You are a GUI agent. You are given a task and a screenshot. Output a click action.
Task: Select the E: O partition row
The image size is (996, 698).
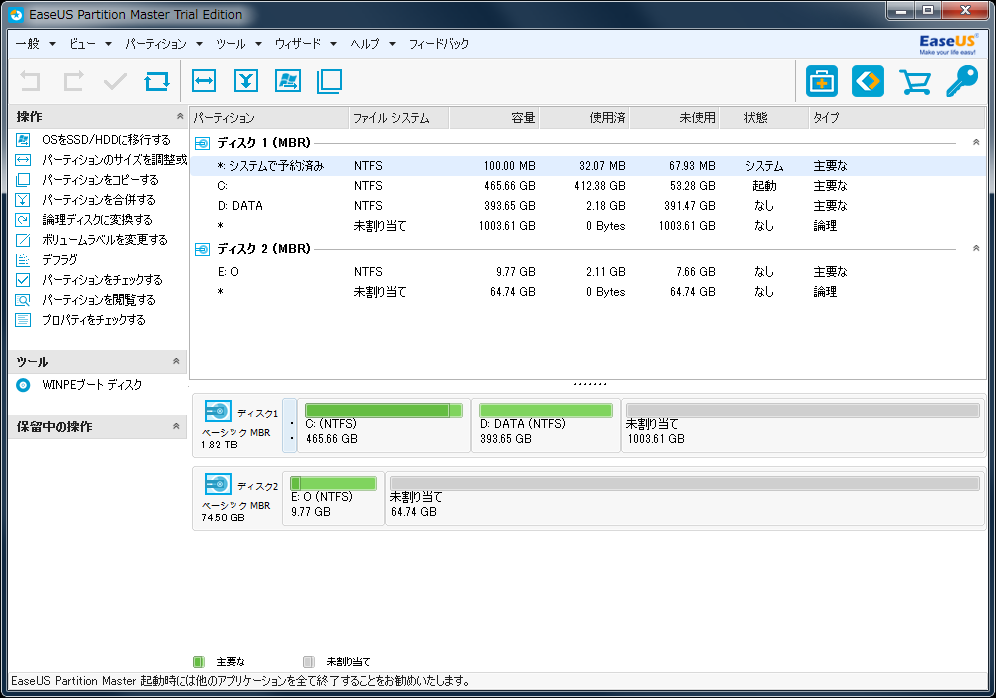coord(588,272)
